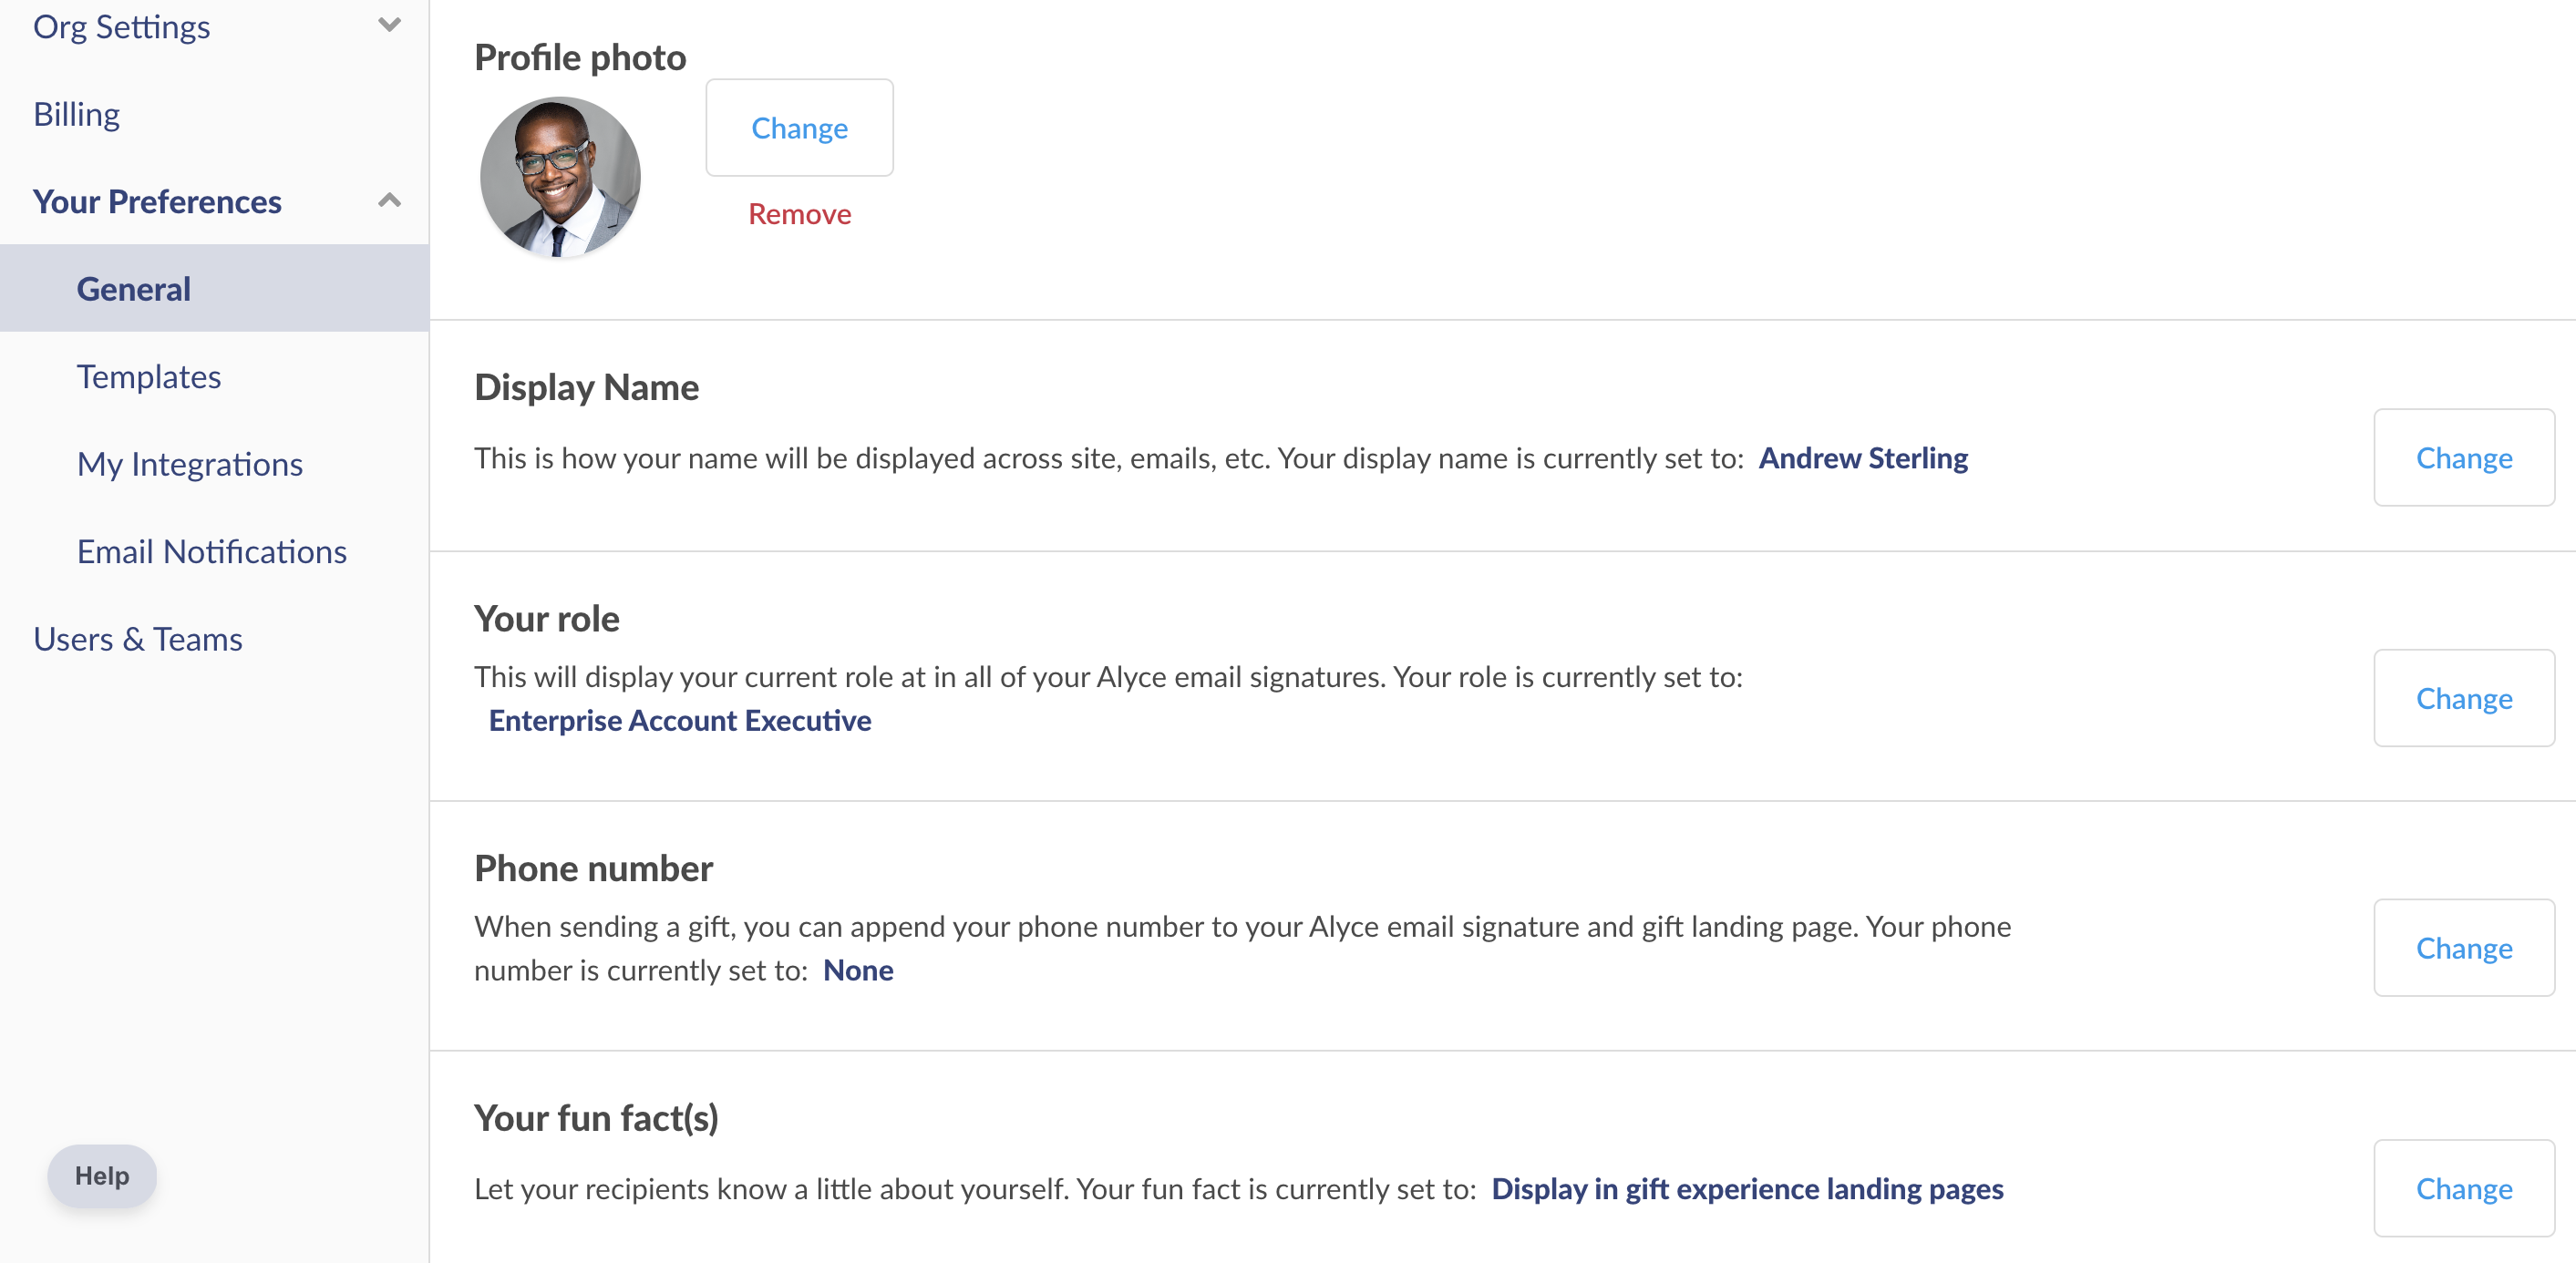Screen dimensions: 2576x1263
Task: Remove the profile photo
Action: tap(799, 214)
